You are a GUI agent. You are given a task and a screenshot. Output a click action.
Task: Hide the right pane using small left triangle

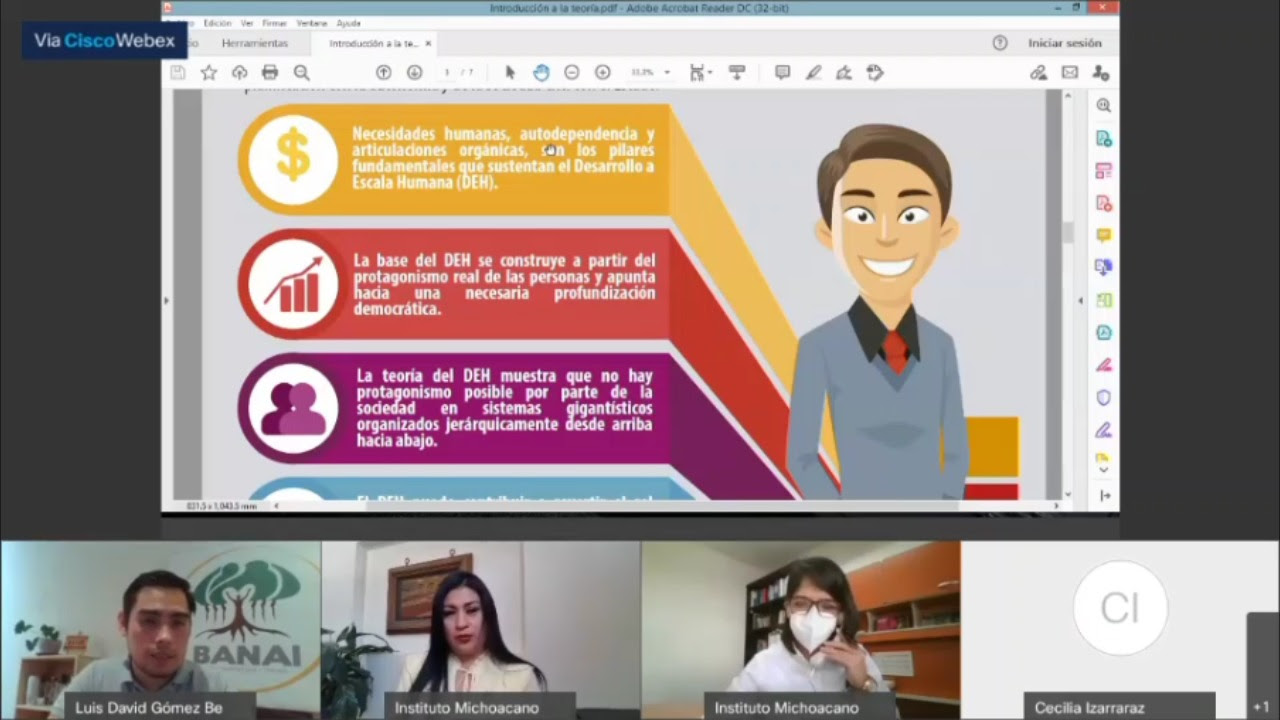click(x=1080, y=300)
